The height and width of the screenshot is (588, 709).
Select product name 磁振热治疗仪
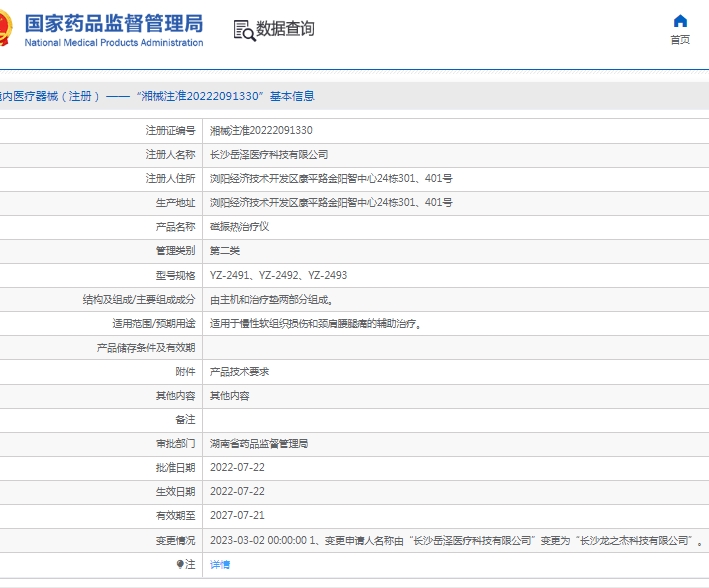(239, 227)
